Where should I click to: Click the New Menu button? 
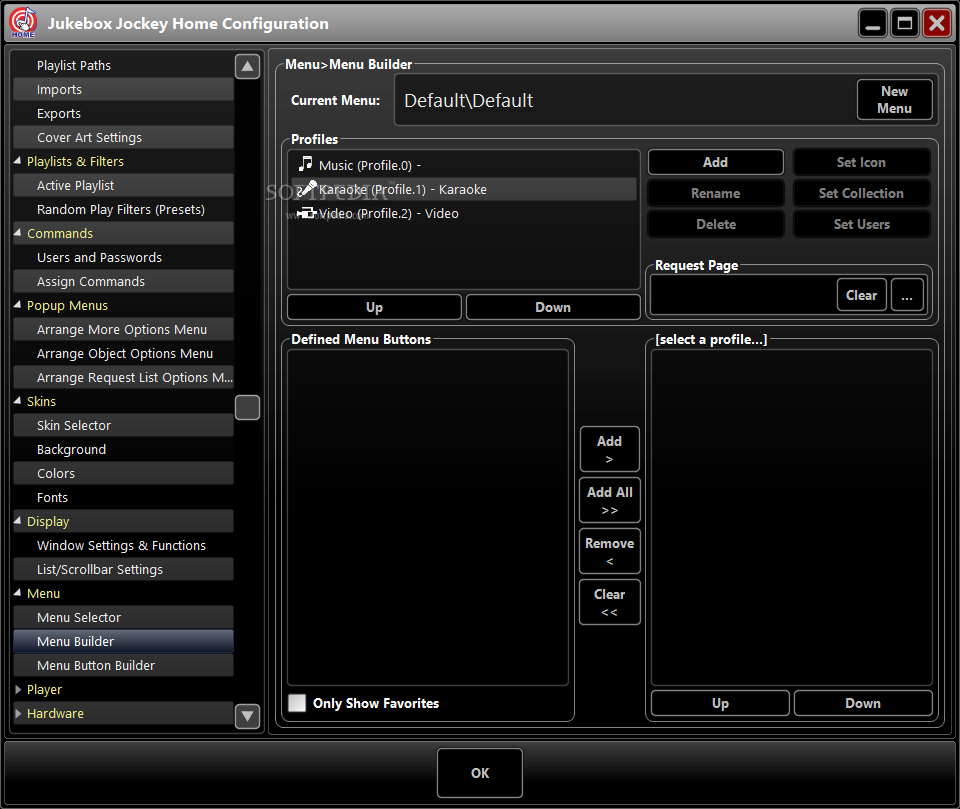click(x=894, y=99)
